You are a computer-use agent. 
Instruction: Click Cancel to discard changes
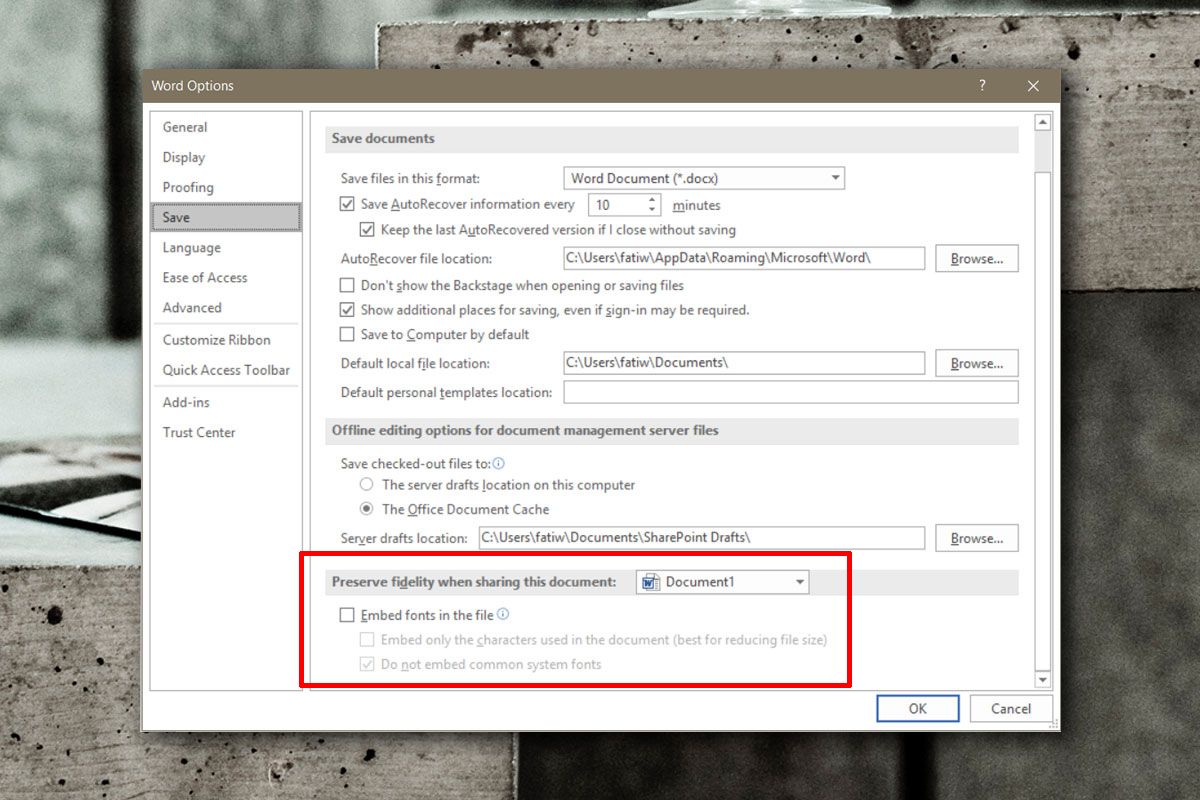coord(1010,708)
